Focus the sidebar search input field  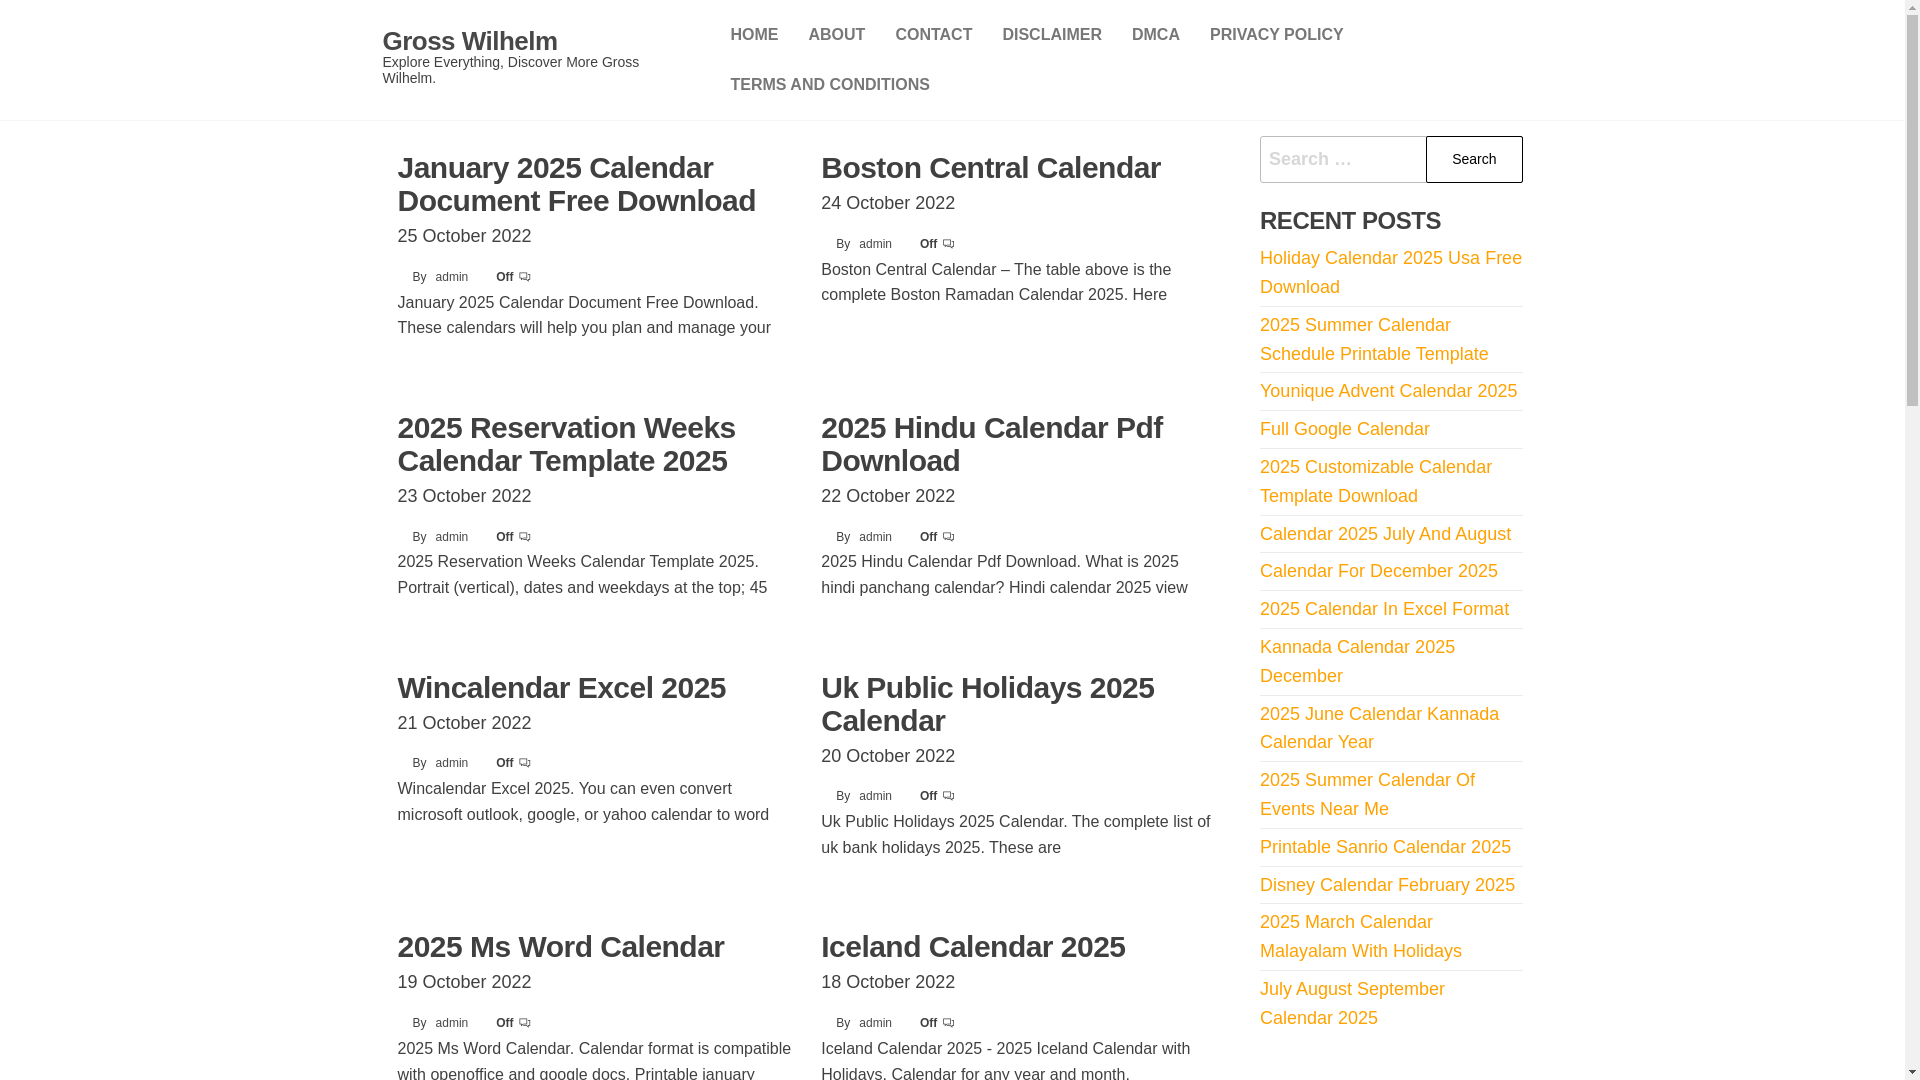coord(1342,159)
